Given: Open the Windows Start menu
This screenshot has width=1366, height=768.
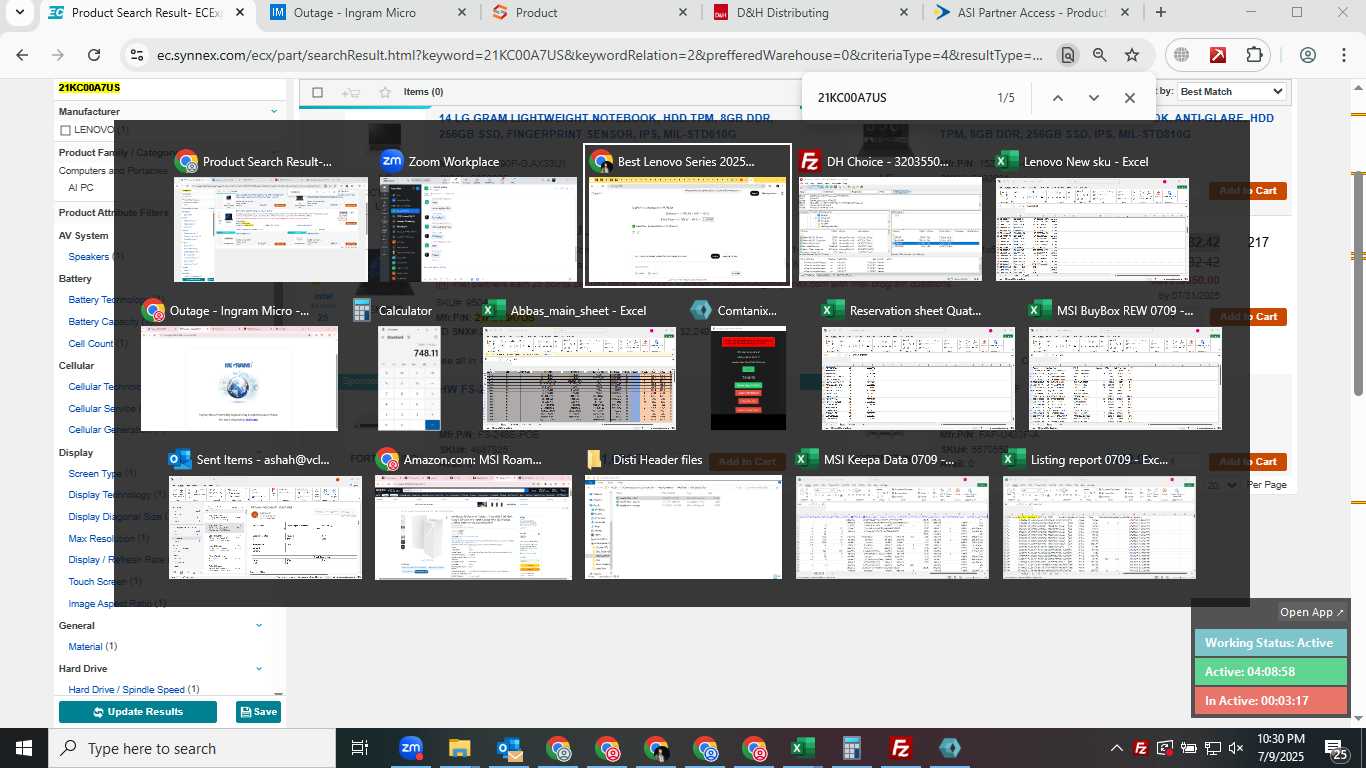Looking at the screenshot, I should (23, 748).
